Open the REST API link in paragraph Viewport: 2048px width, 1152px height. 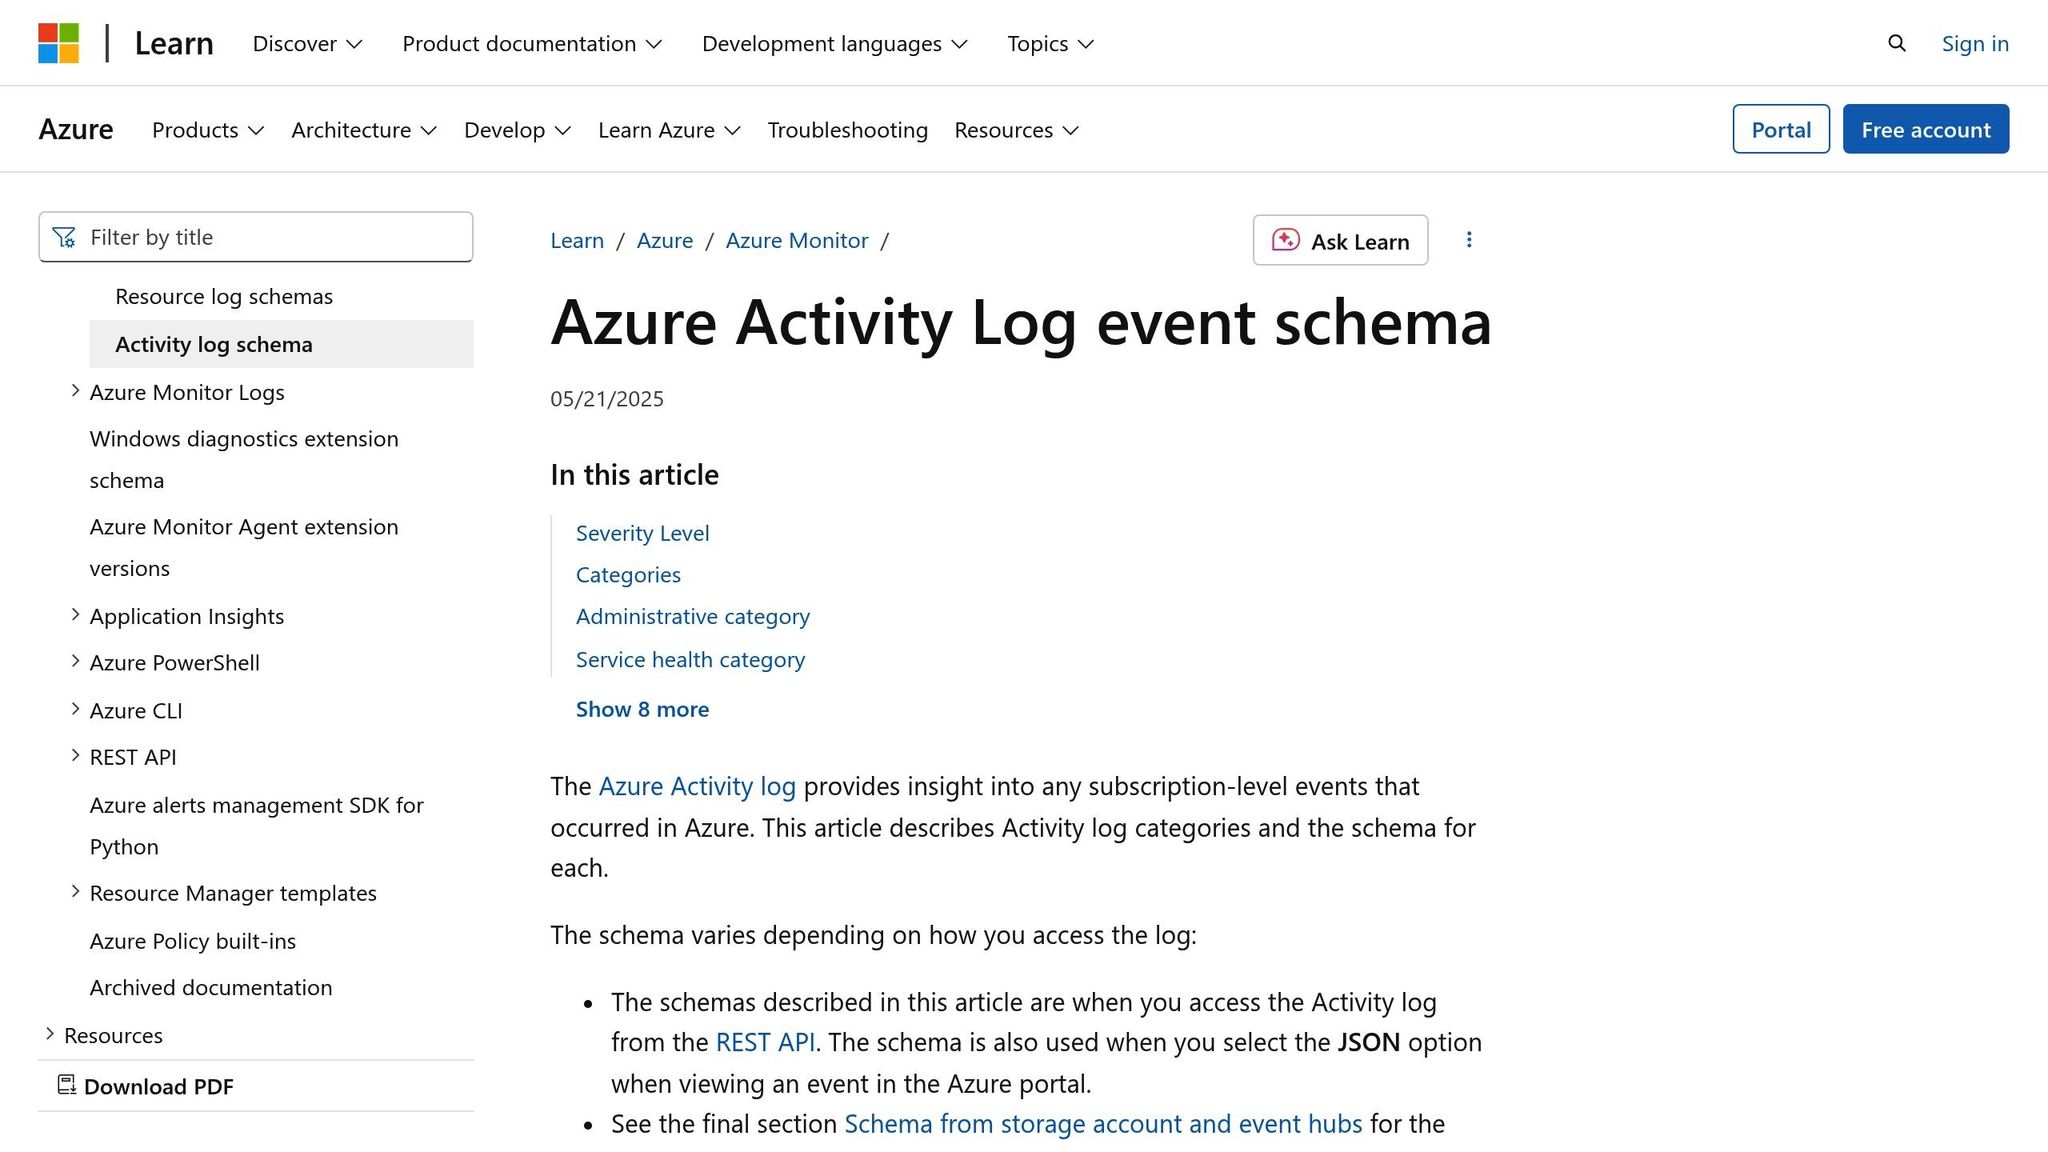[x=765, y=1042]
